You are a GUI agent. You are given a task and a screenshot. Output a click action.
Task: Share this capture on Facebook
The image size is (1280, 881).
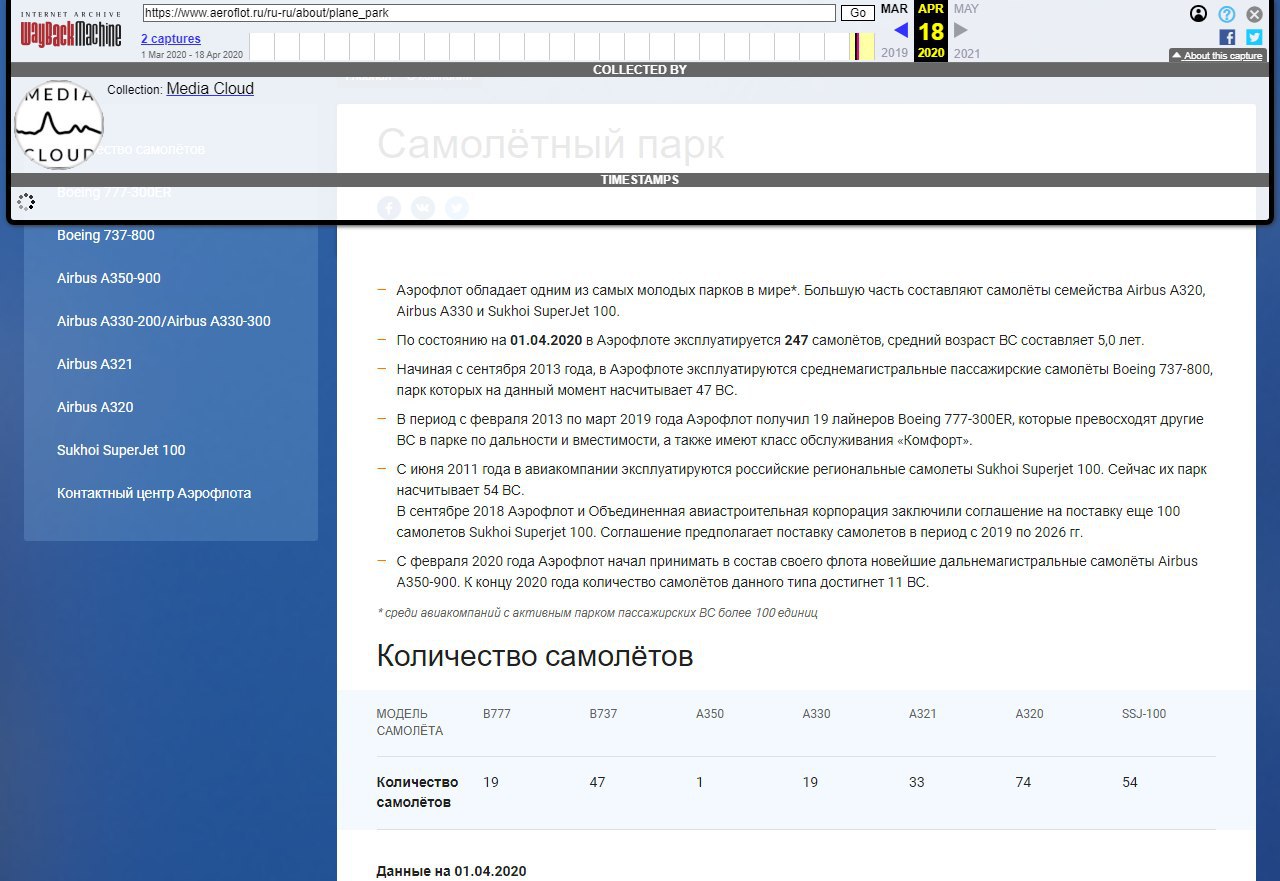[1227, 37]
